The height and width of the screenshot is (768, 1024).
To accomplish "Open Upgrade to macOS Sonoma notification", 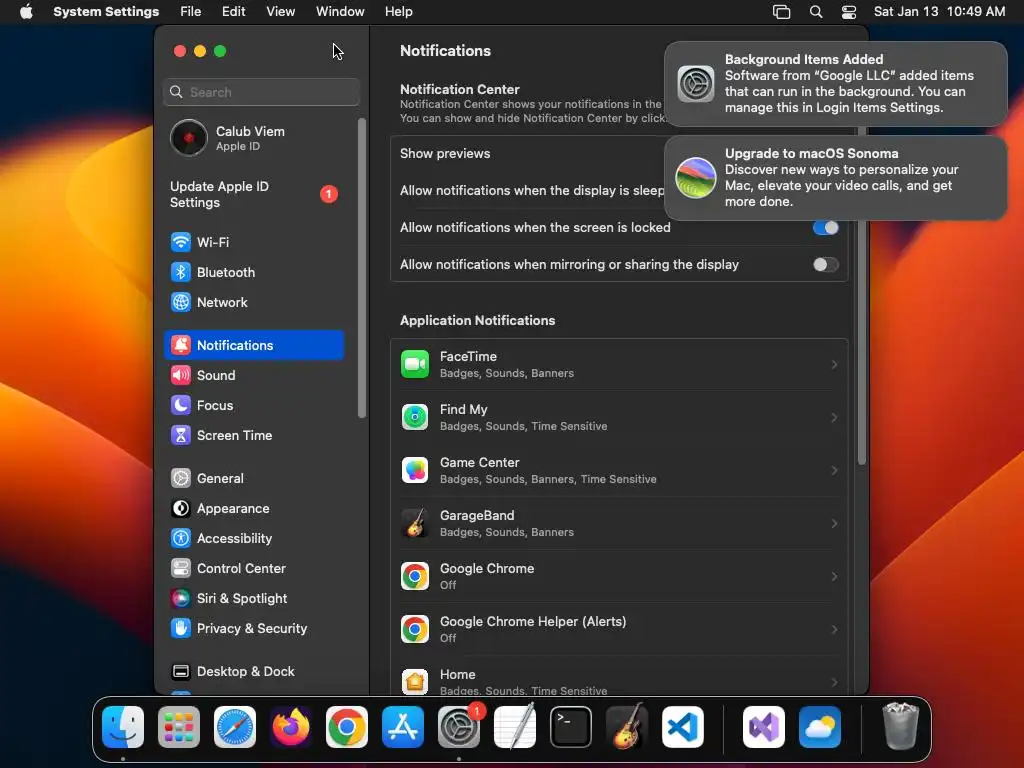I will 836,178.
